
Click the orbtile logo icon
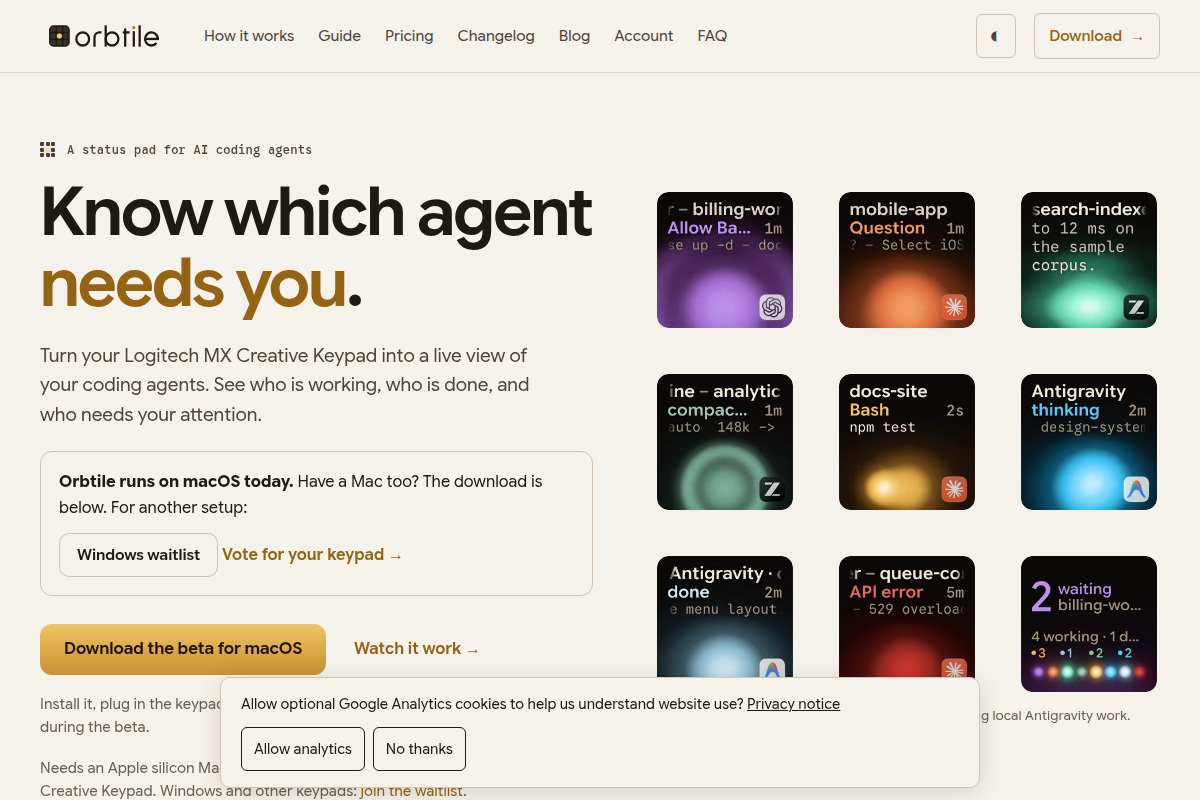[x=60, y=36]
